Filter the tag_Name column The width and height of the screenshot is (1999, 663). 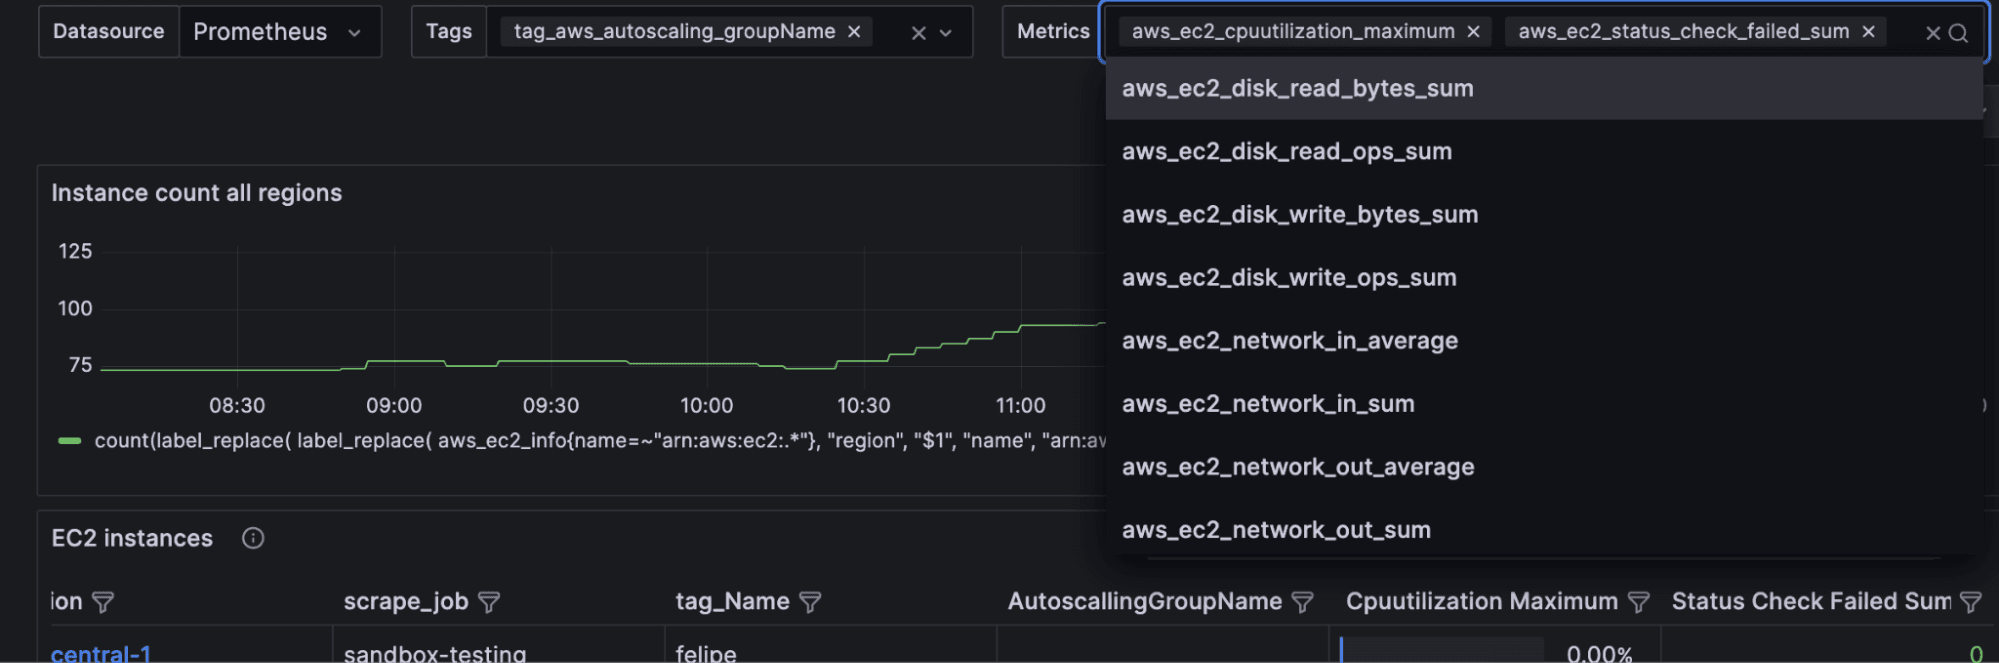tap(811, 602)
